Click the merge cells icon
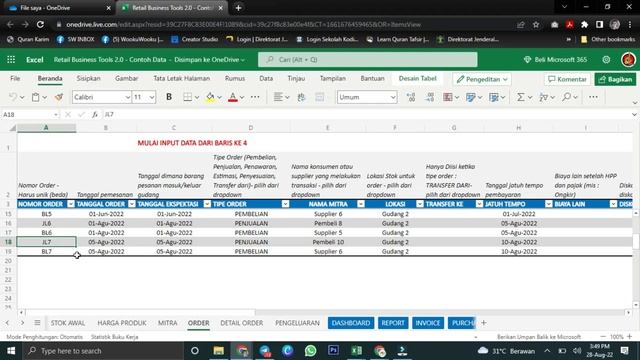Image resolution: width=640 pixels, height=360 pixels. [320, 97]
